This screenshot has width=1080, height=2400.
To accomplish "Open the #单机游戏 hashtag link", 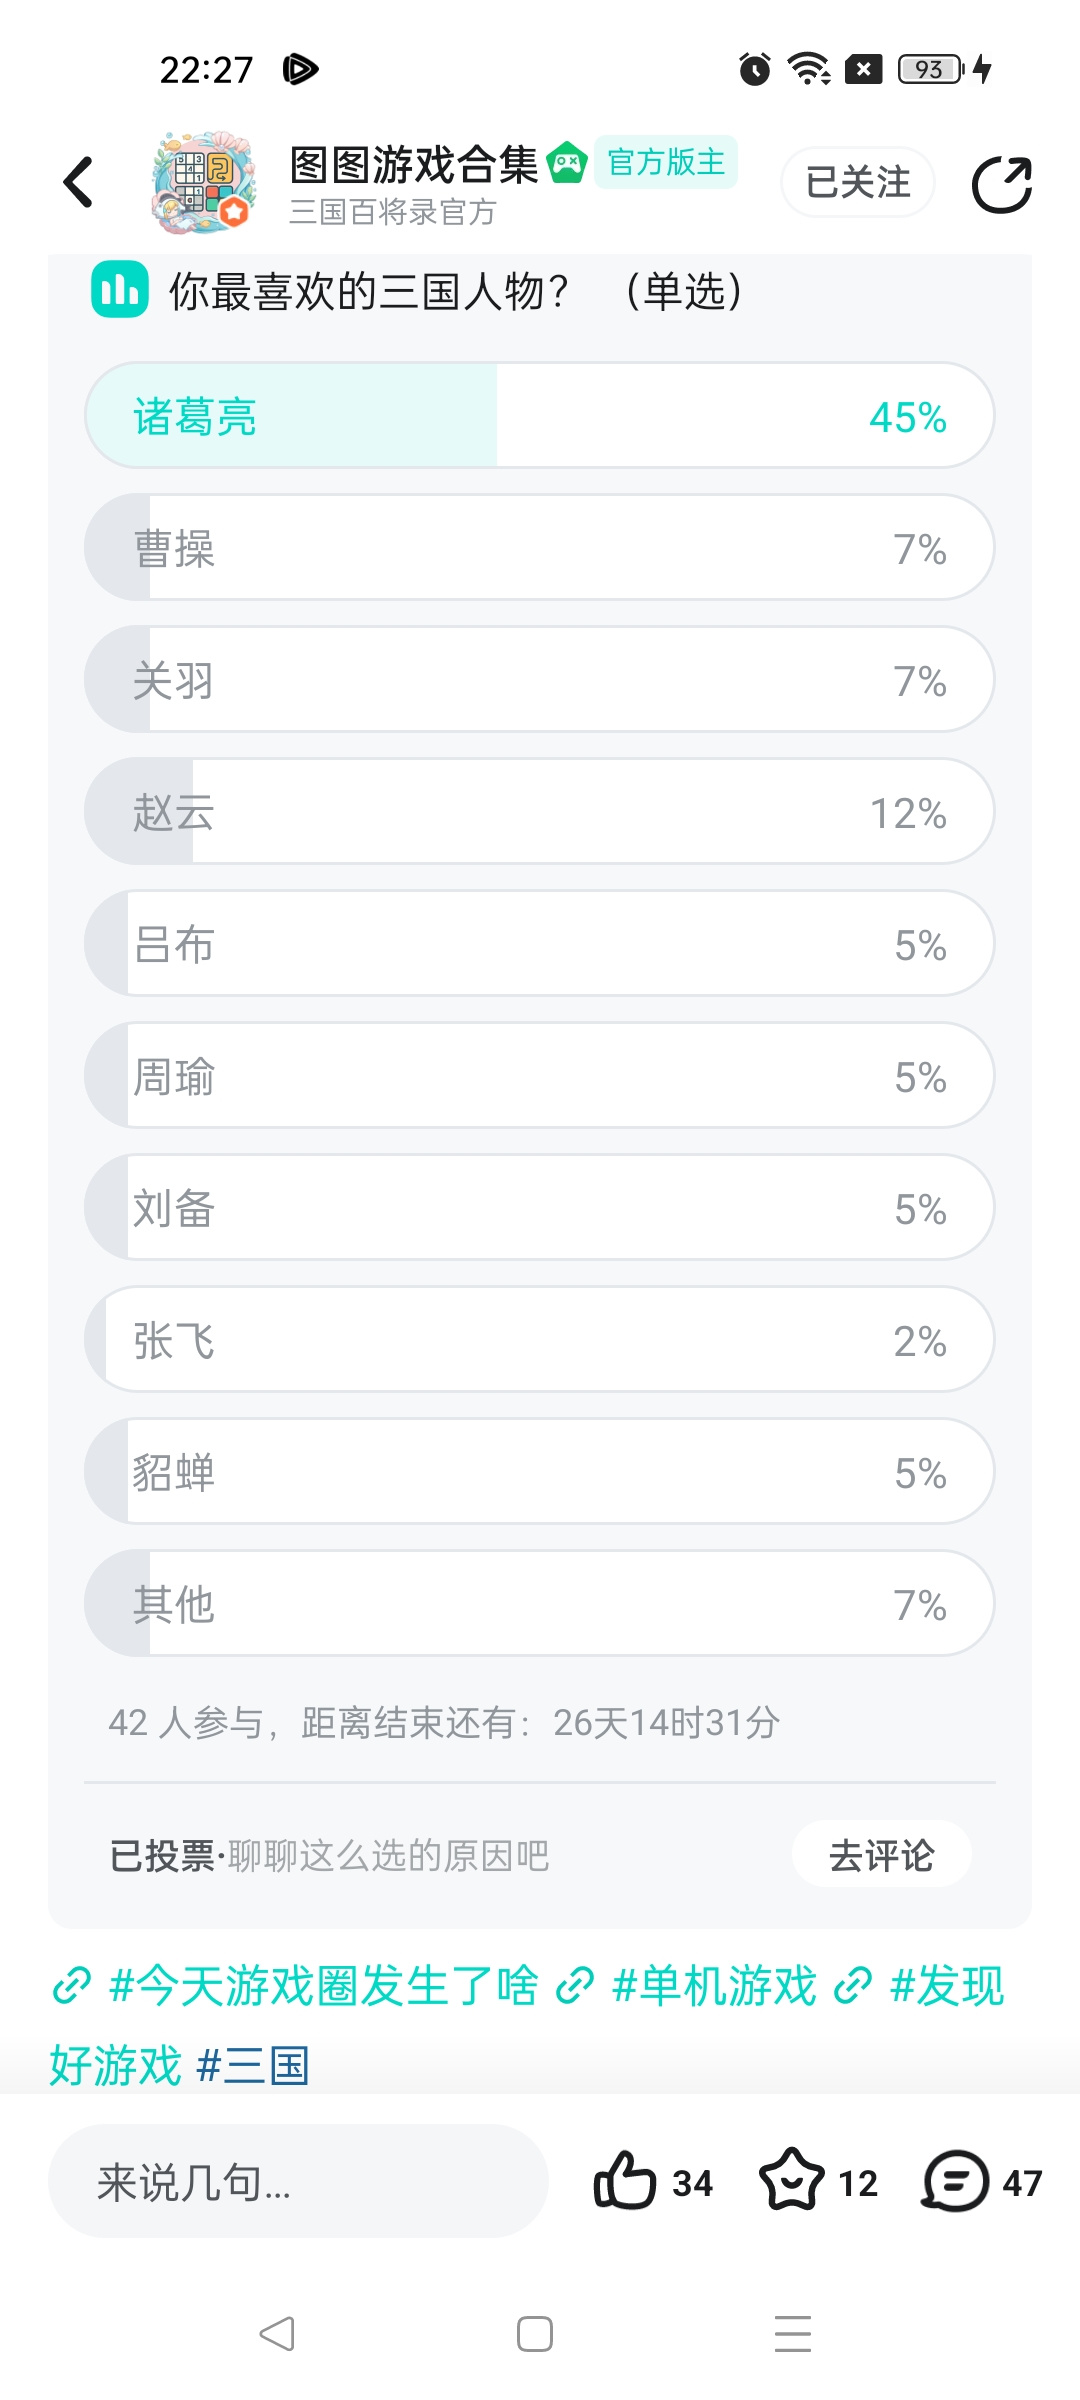I will (688, 1986).
